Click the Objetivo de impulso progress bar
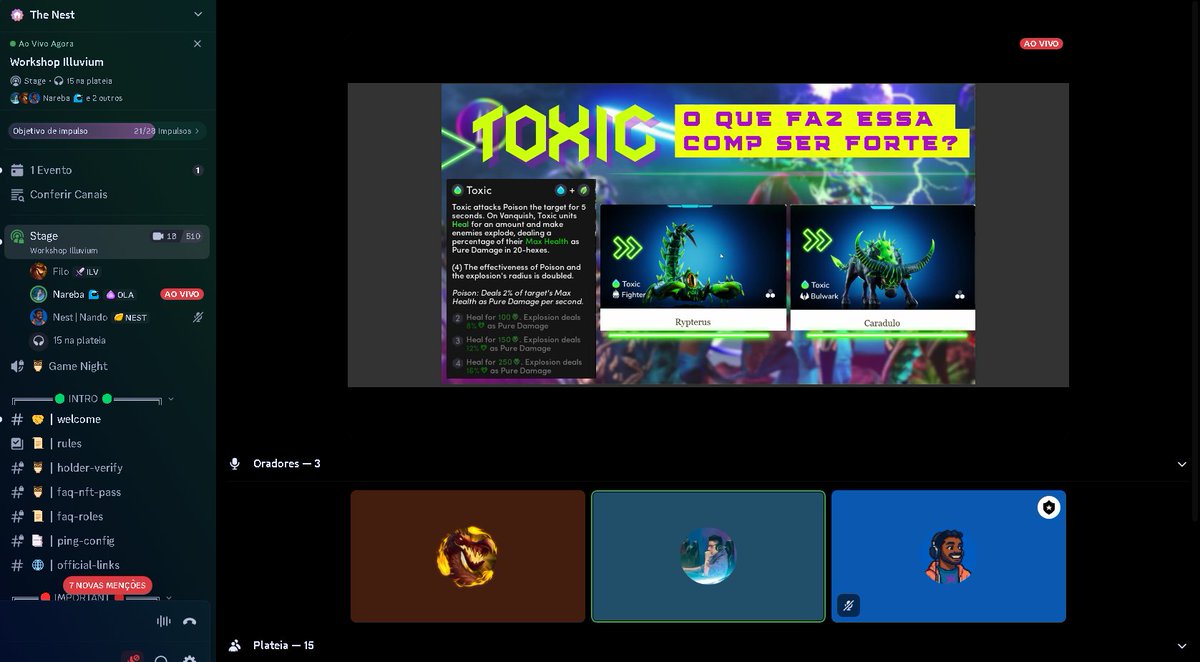Screen dimensions: 1200x662 pyautogui.click(x=106, y=131)
